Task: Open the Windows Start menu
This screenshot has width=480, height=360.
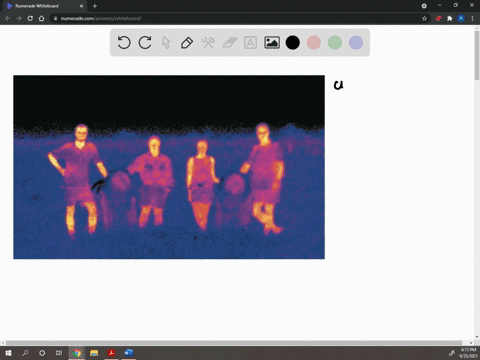Action: (8, 353)
